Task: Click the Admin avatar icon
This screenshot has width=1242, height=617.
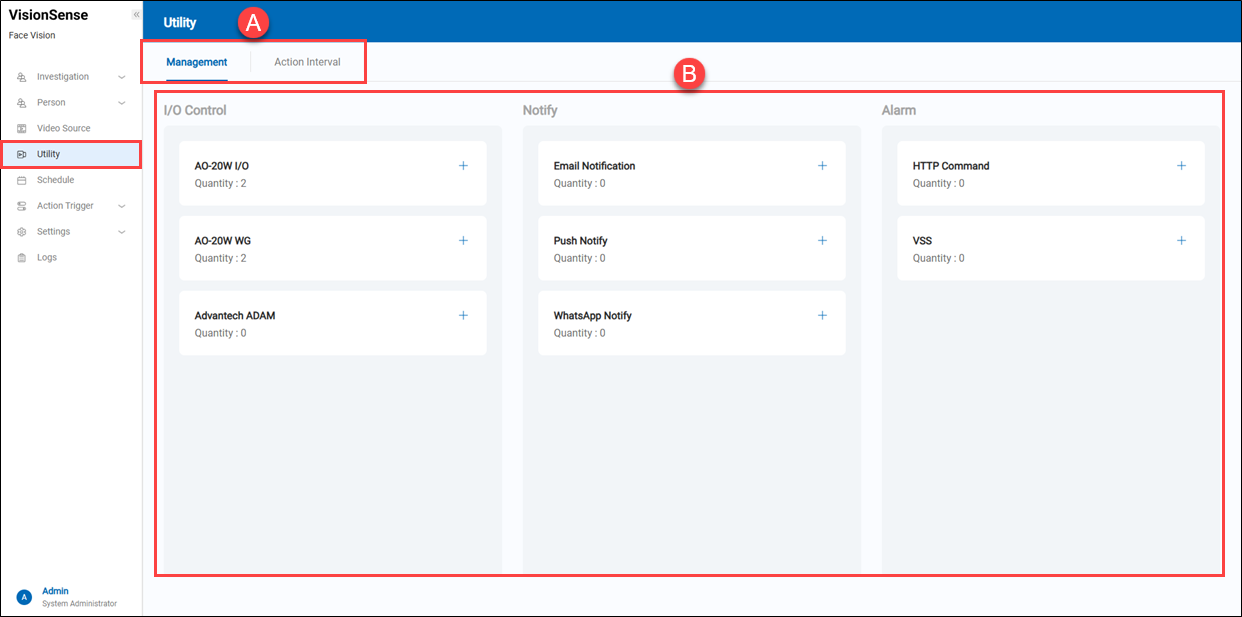Action: pyautogui.click(x=24, y=597)
